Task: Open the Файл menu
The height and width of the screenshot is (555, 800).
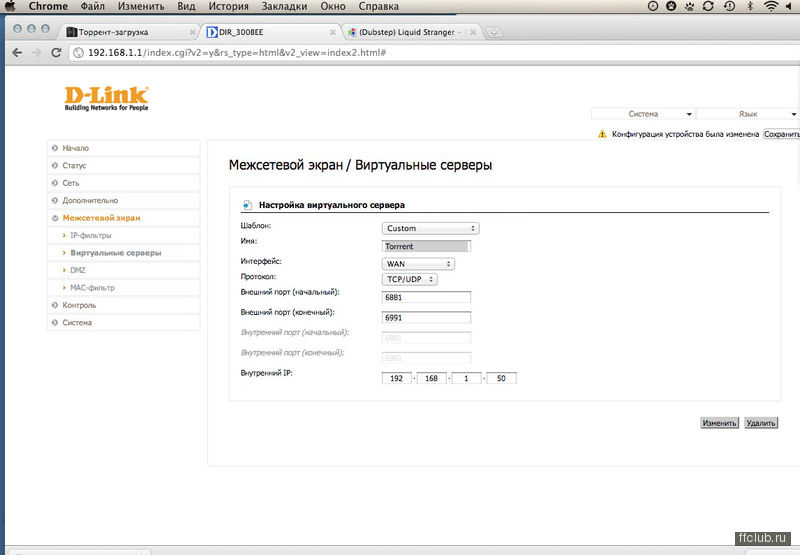Action: coord(92,6)
